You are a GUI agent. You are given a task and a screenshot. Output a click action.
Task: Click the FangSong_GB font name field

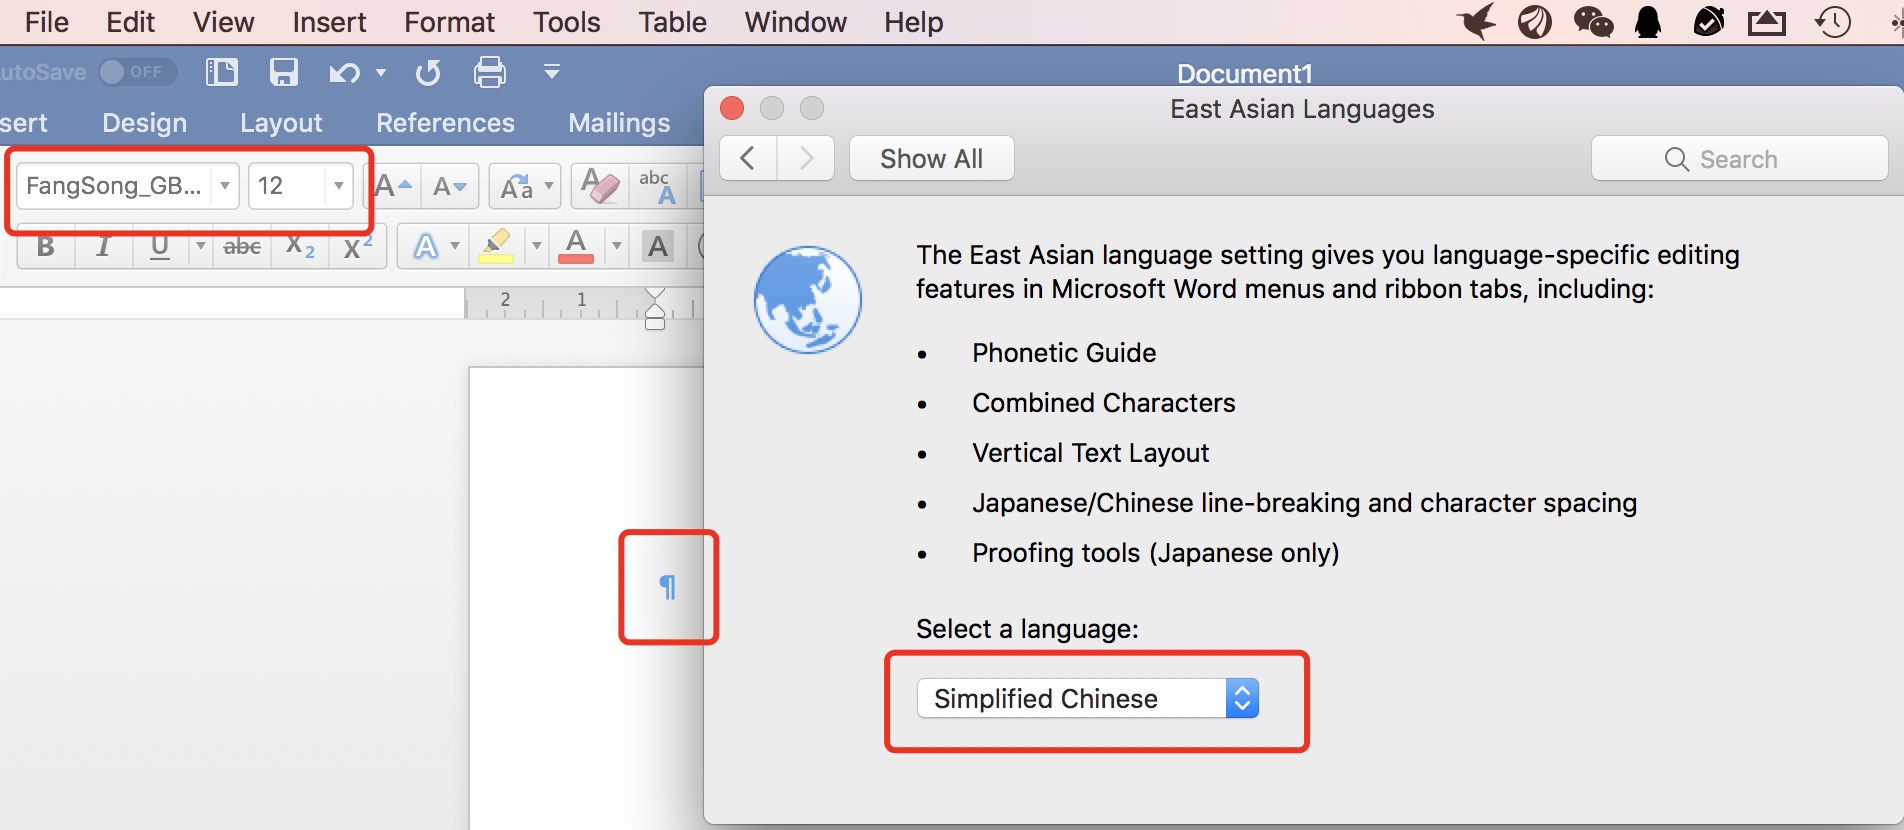click(114, 186)
